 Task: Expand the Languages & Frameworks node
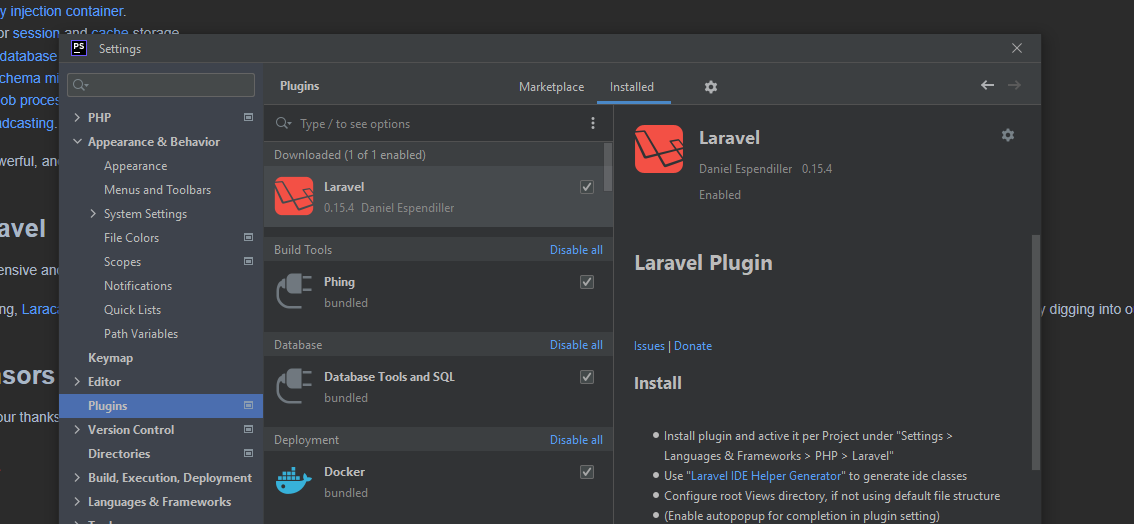78,502
